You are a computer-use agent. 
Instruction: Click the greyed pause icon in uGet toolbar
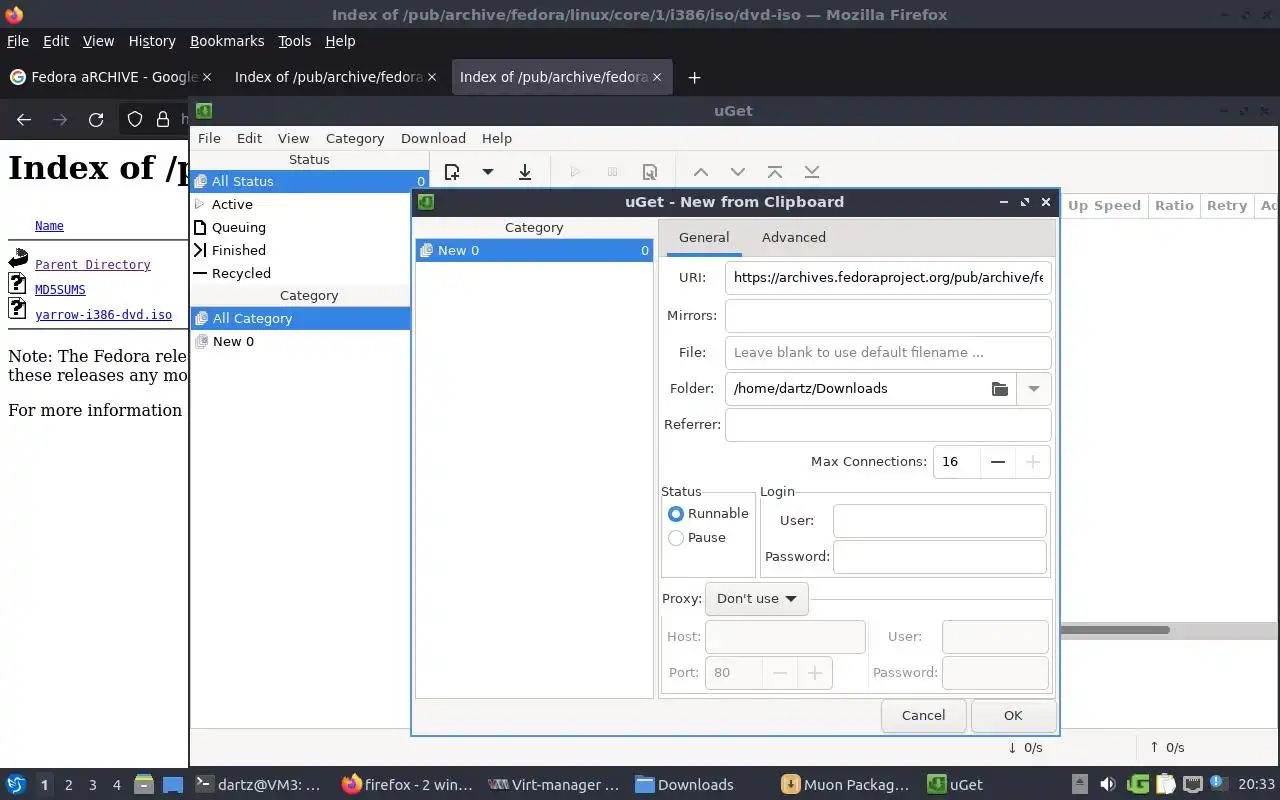pos(612,172)
